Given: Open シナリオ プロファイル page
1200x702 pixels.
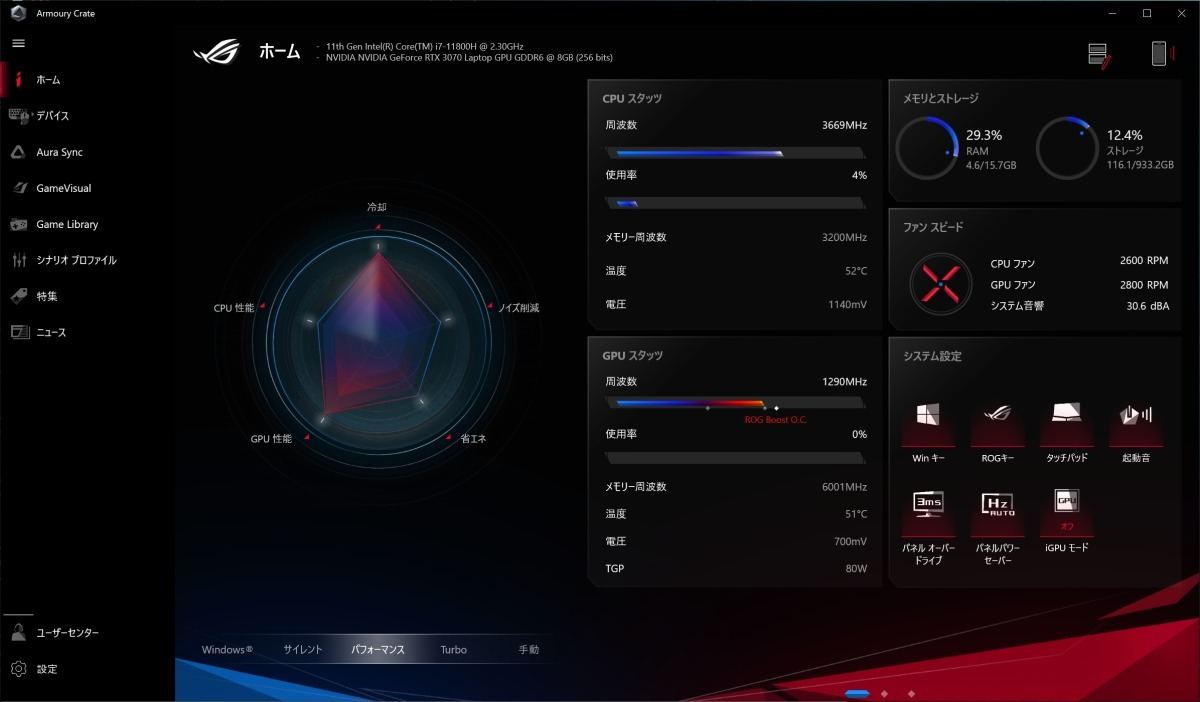Looking at the screenshot, I should tap(76, 260).
